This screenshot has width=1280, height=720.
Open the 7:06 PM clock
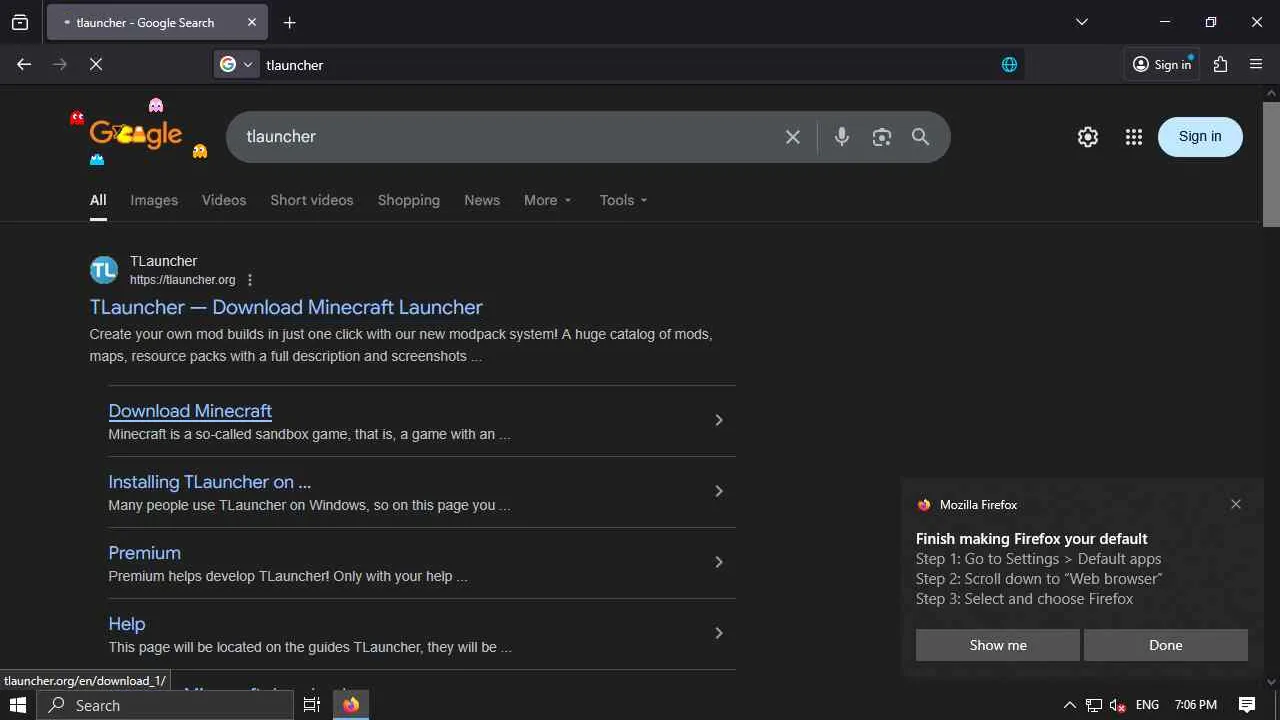click(1196, 705)
